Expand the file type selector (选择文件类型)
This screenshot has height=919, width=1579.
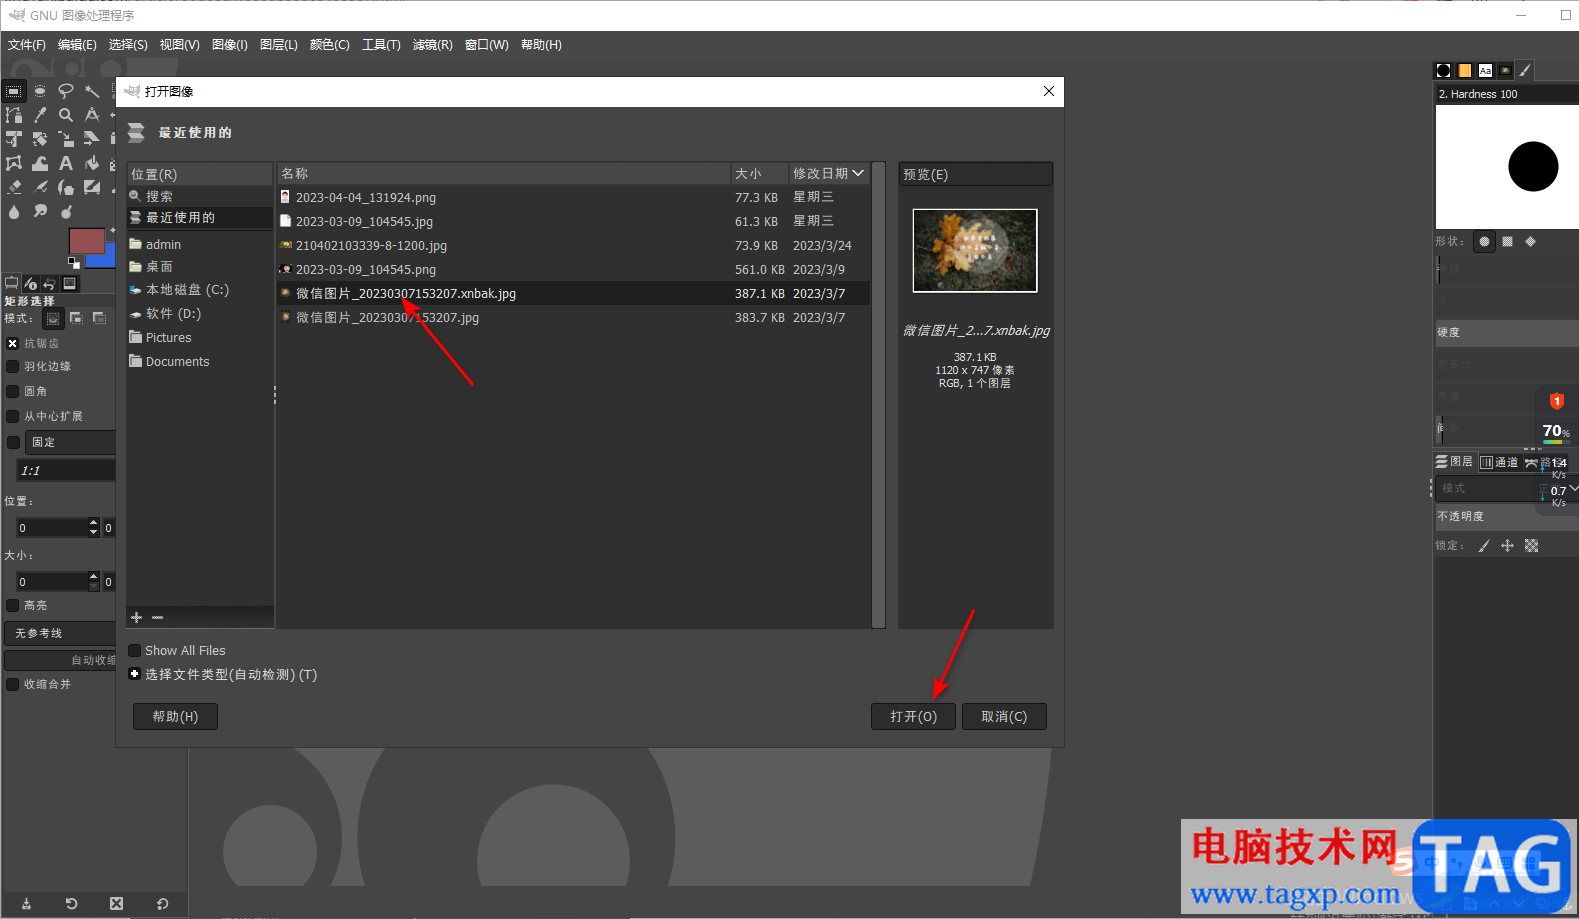(x=134, y=675)
